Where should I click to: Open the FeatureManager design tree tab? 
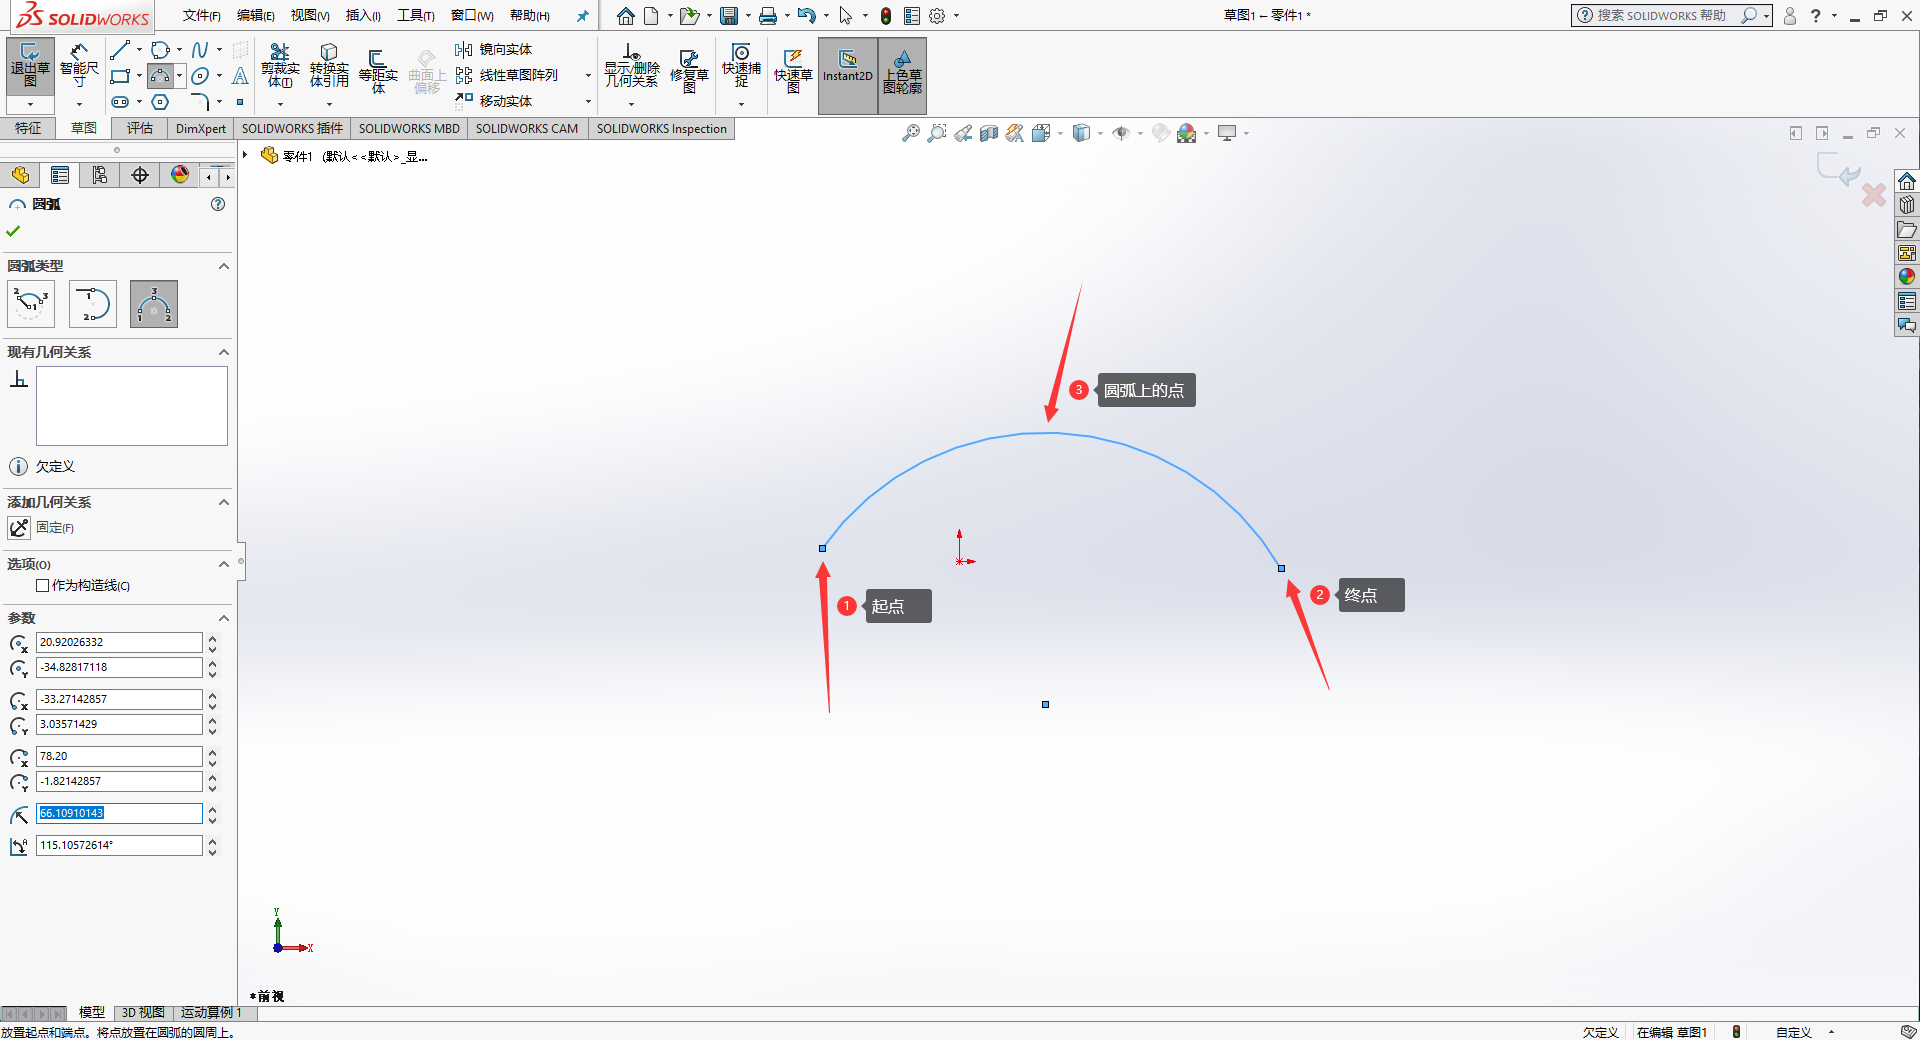click(x=20, y=175)
